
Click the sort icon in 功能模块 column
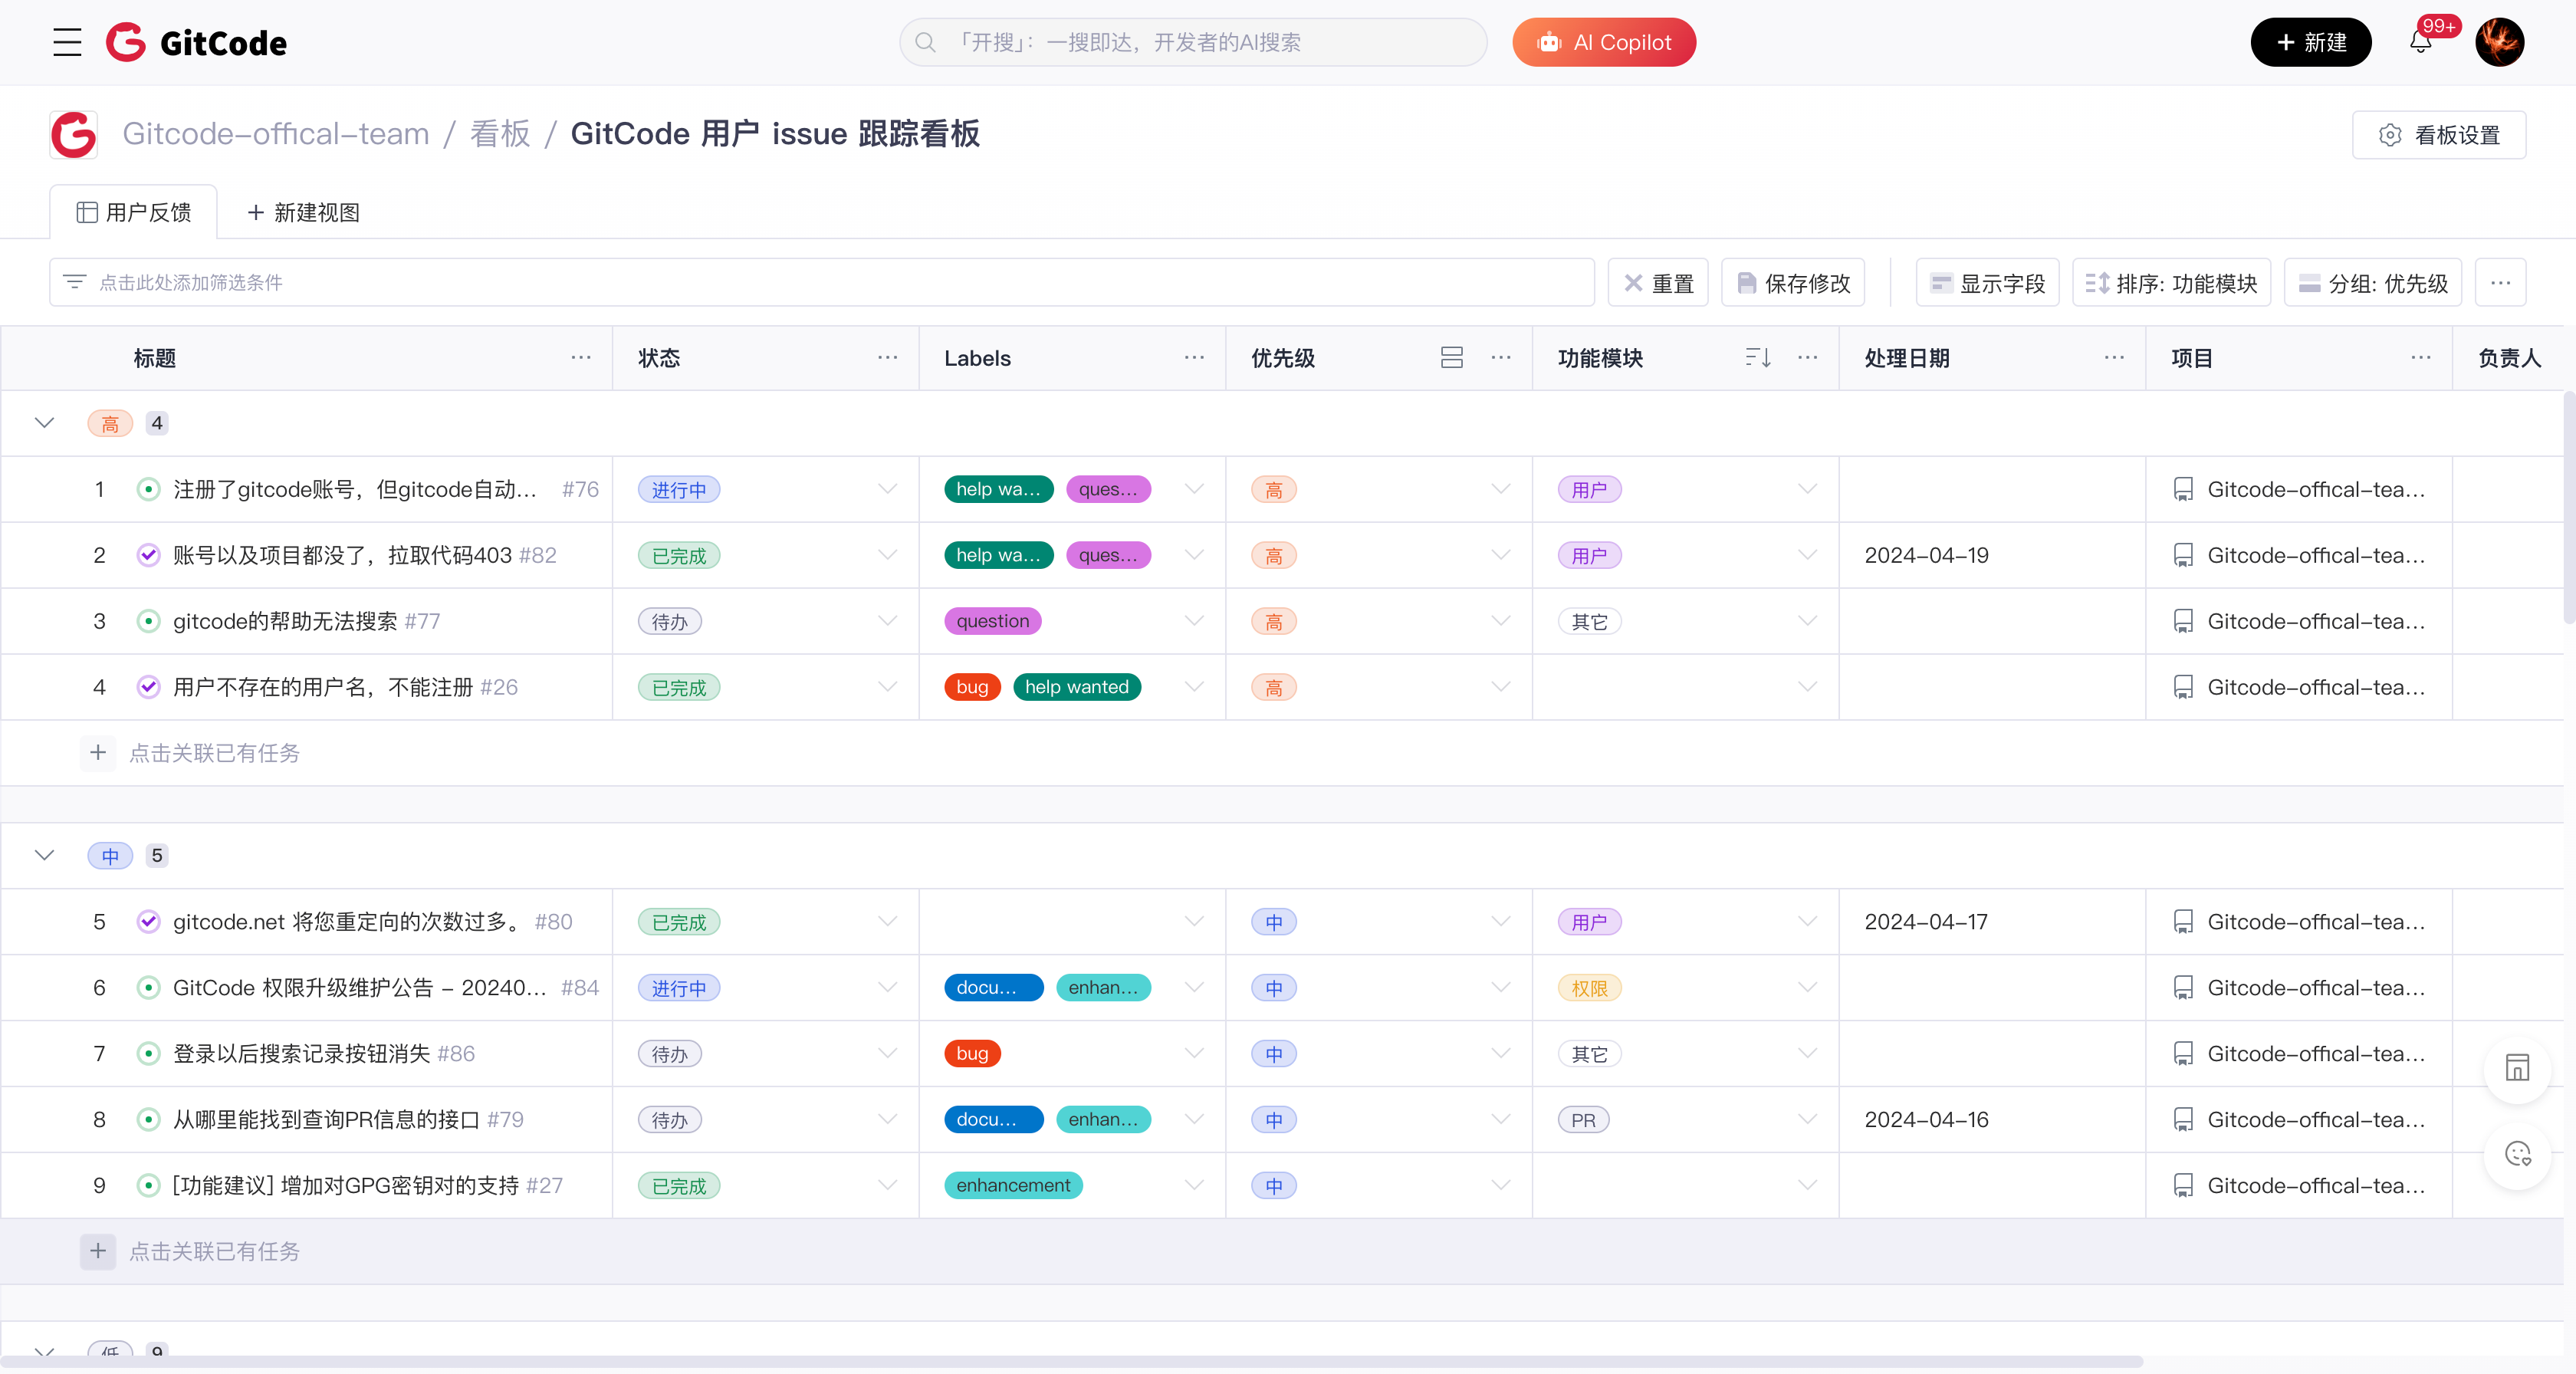coord(1757,358)
